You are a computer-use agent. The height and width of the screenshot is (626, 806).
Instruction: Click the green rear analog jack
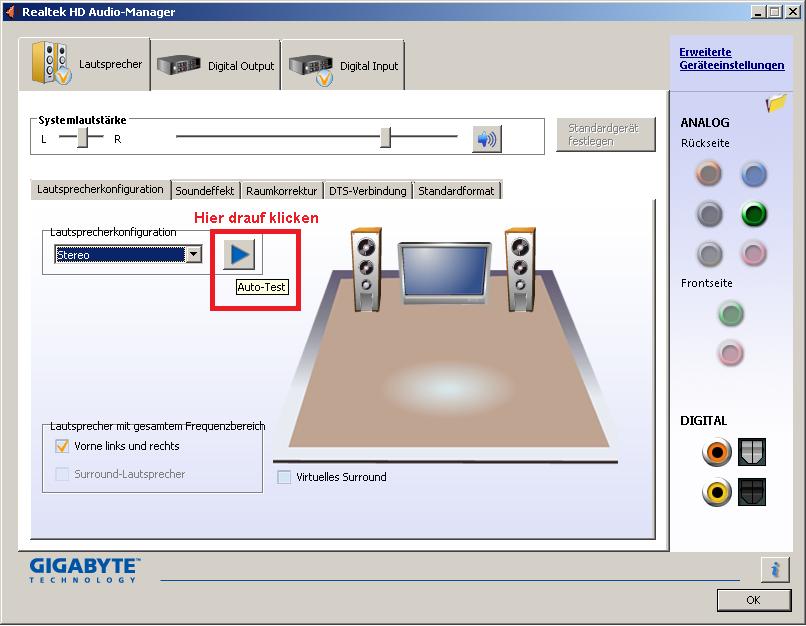754,214
